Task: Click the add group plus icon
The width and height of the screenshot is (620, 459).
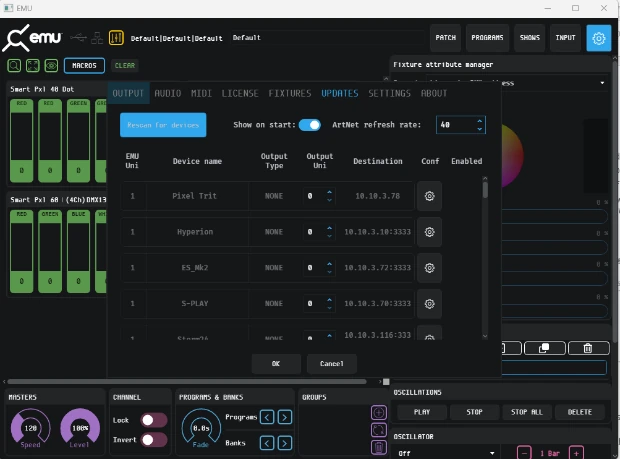Action: [x=378, y=413]
